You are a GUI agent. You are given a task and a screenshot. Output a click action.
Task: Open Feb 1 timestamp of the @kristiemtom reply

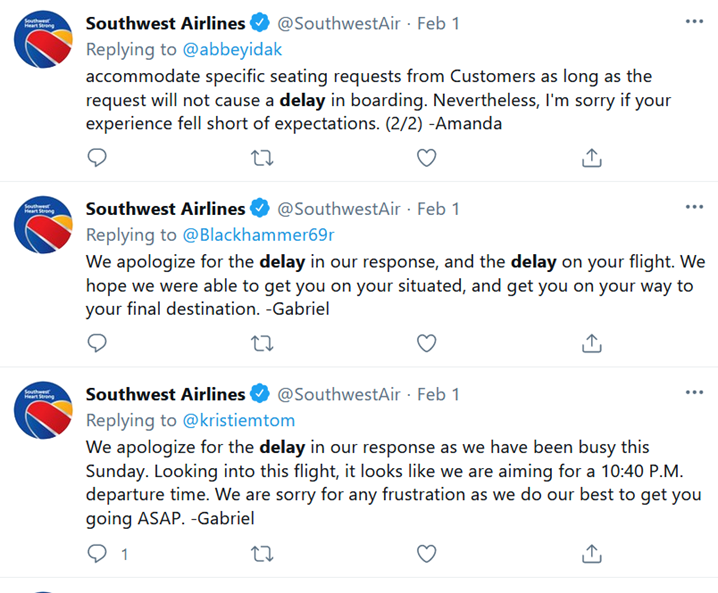[438, 394]
